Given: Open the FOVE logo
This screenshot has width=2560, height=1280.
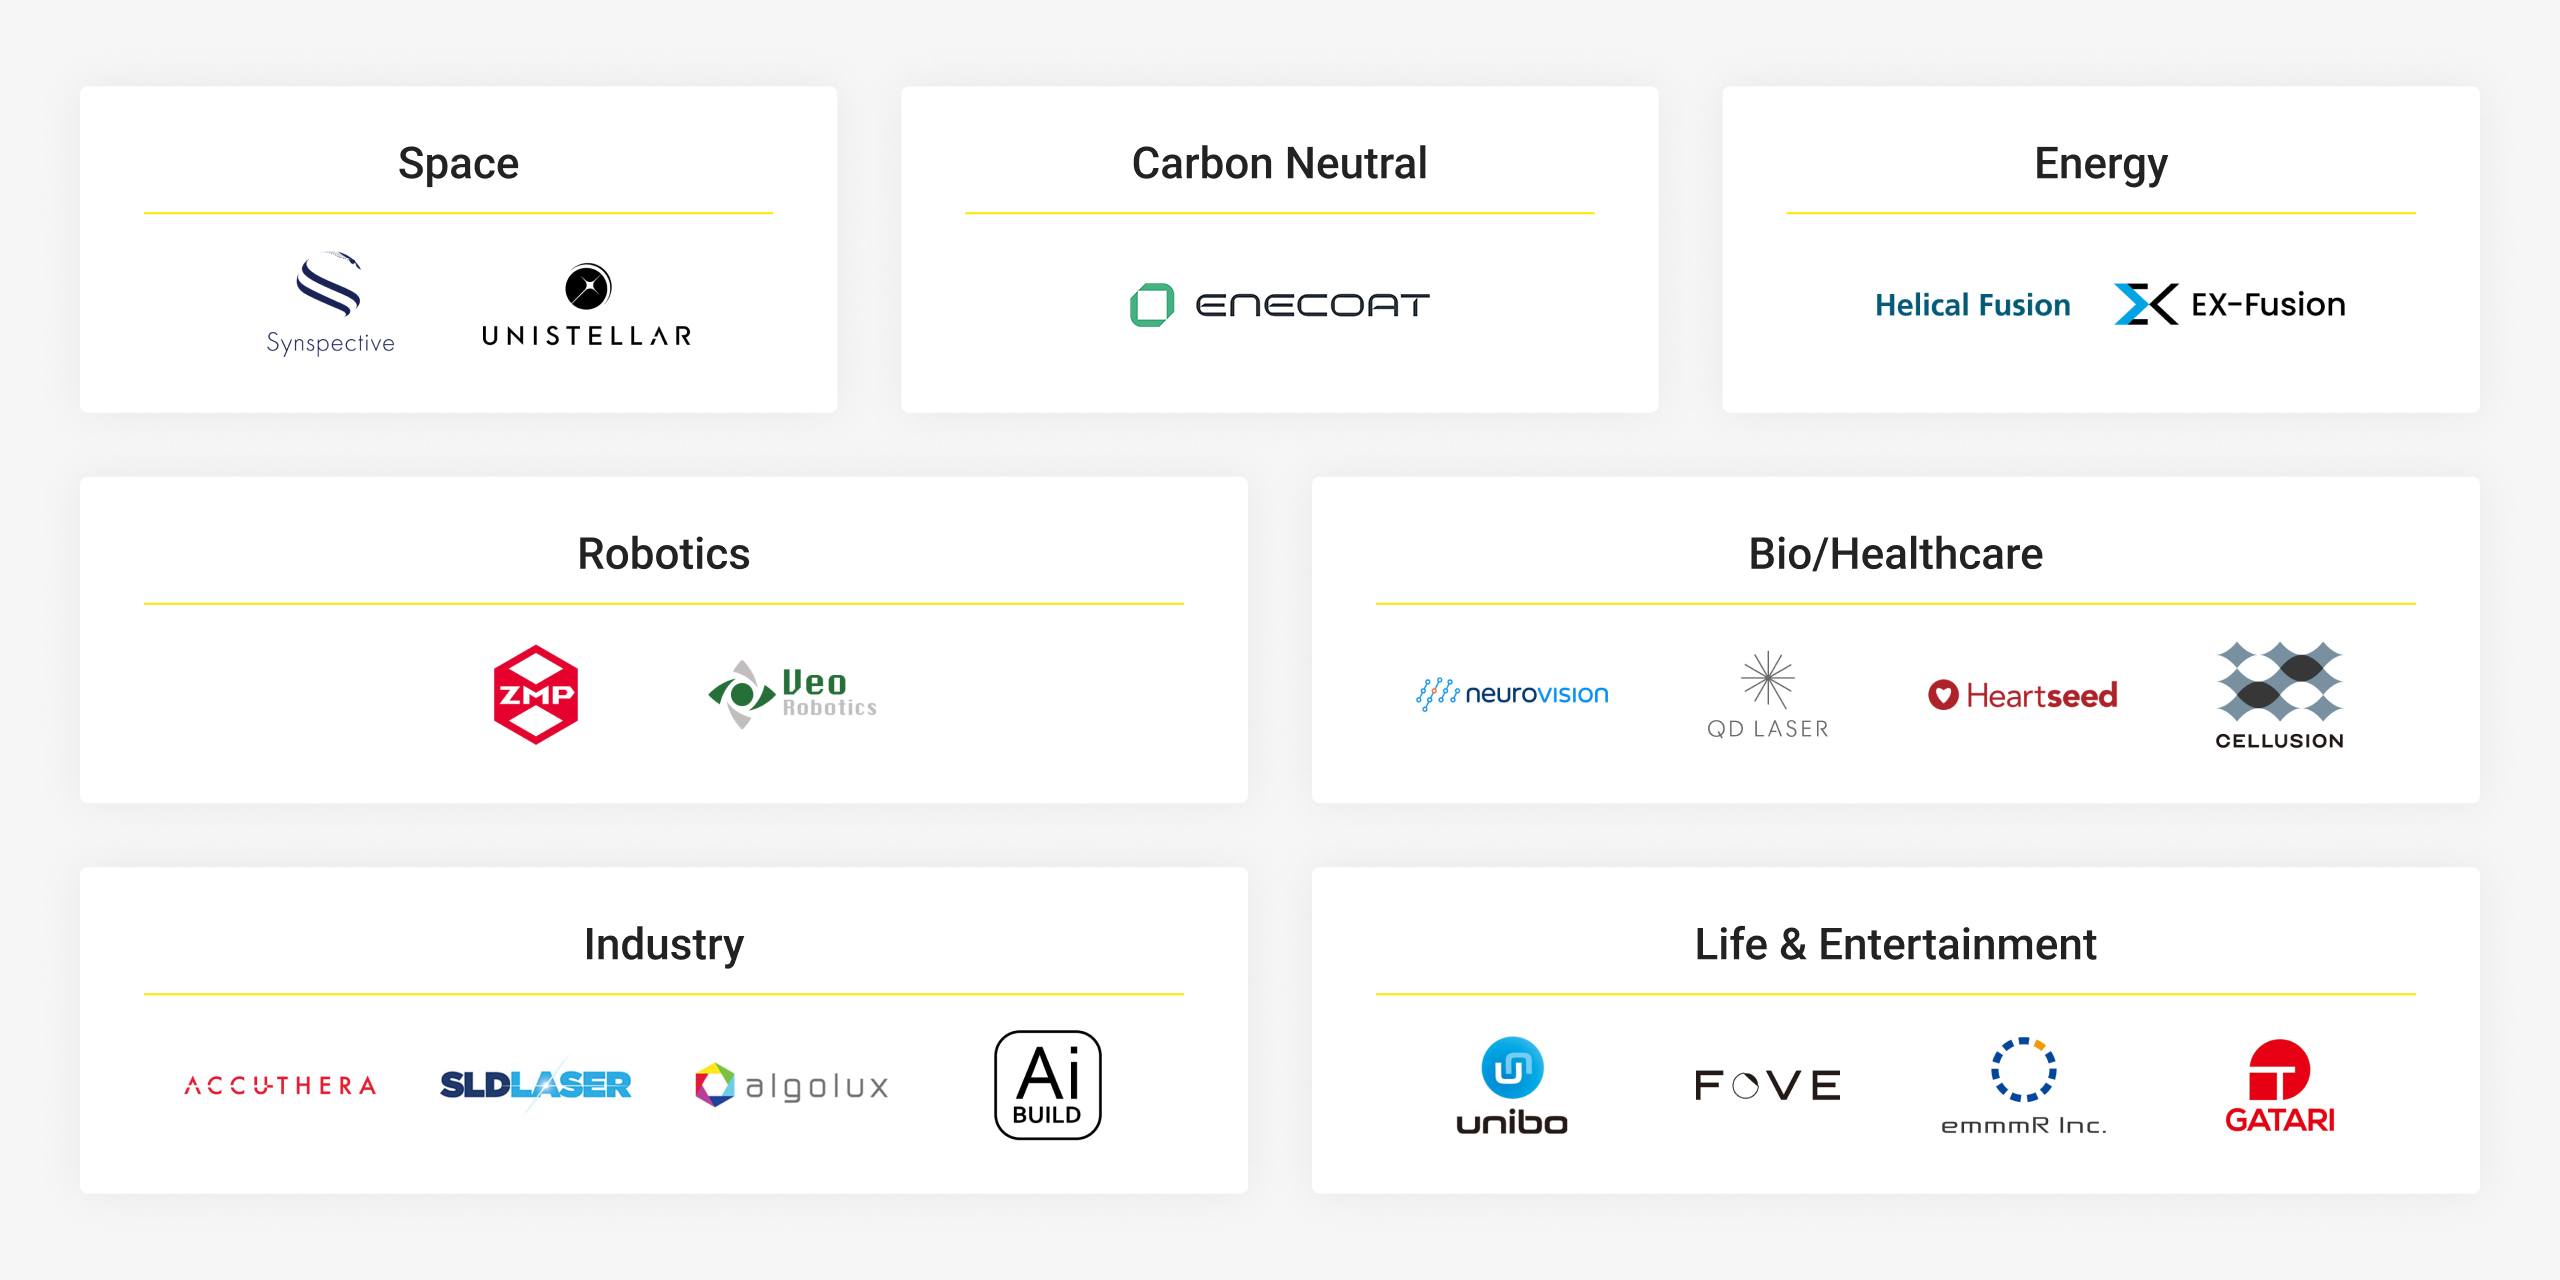Looking at the screenshot, I should (1767, 1085).
